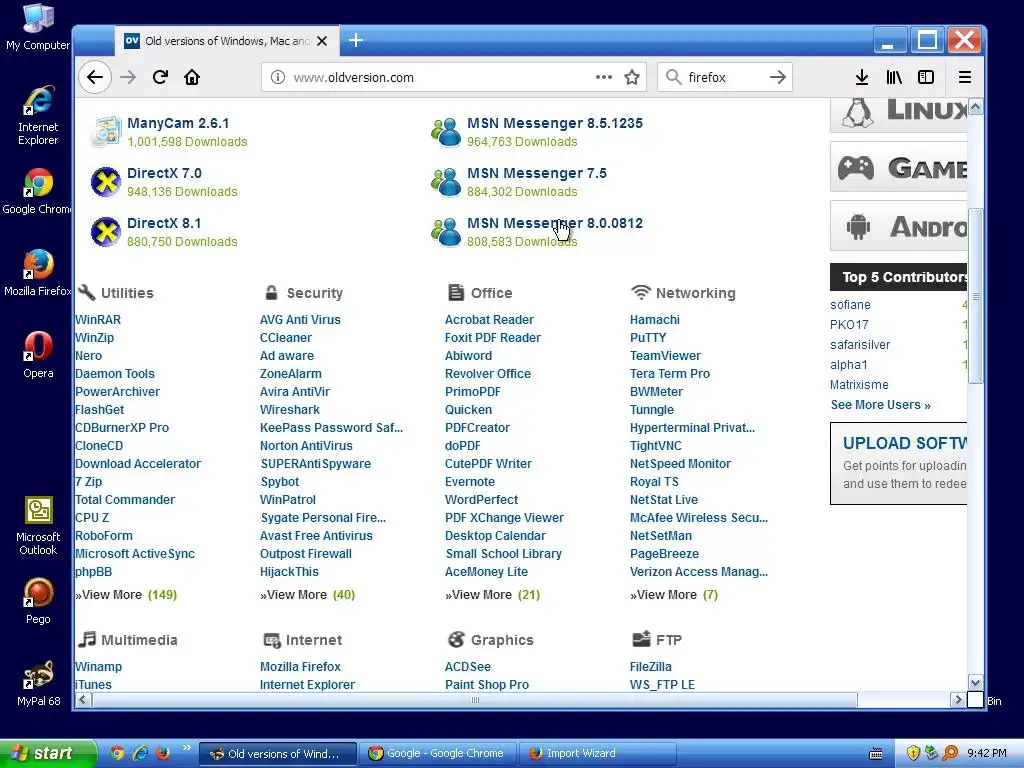The width and height of the screenshot is (1024, 768).
Task: Open the TeamViewer link under Networking
Action: pos(665,355)
